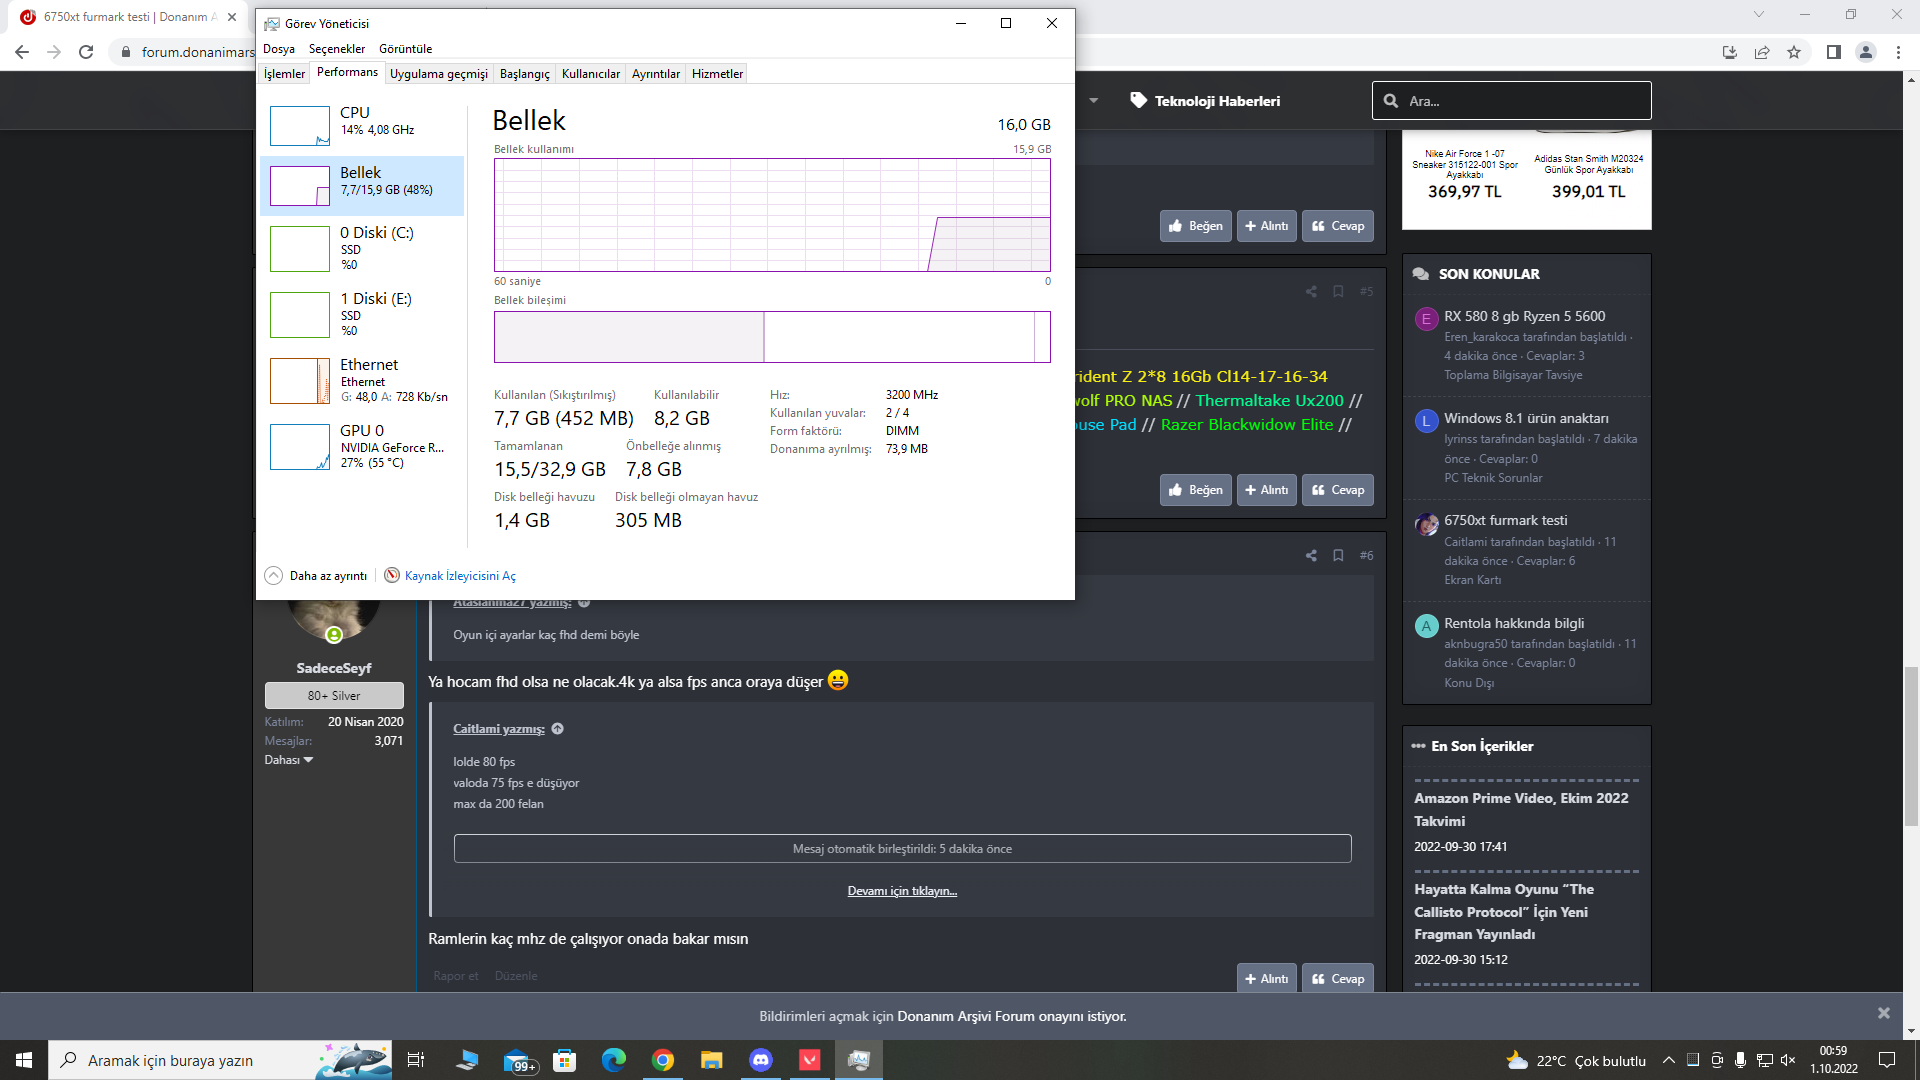Bookmark post #6
The height and width of the screenshot is (1080, 1920).
pyautogui.click(x=1338, y=556)
